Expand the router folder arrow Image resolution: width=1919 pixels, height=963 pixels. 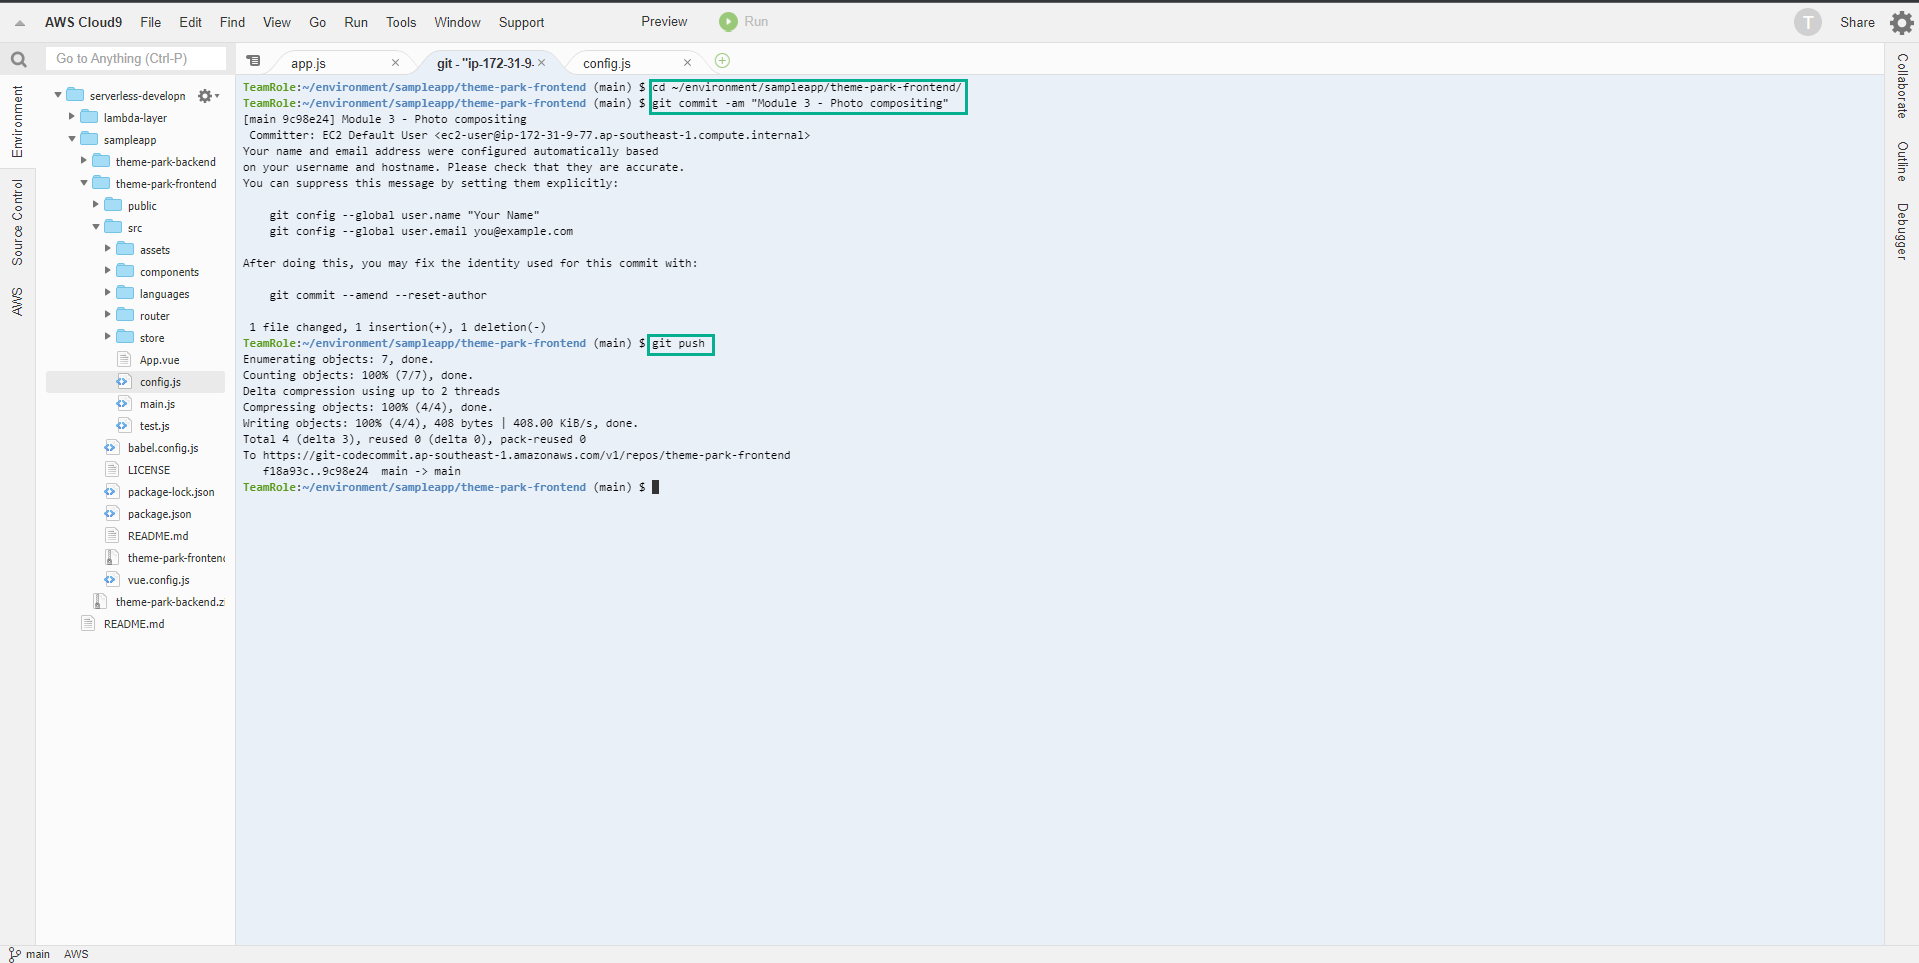click(107, 315)
